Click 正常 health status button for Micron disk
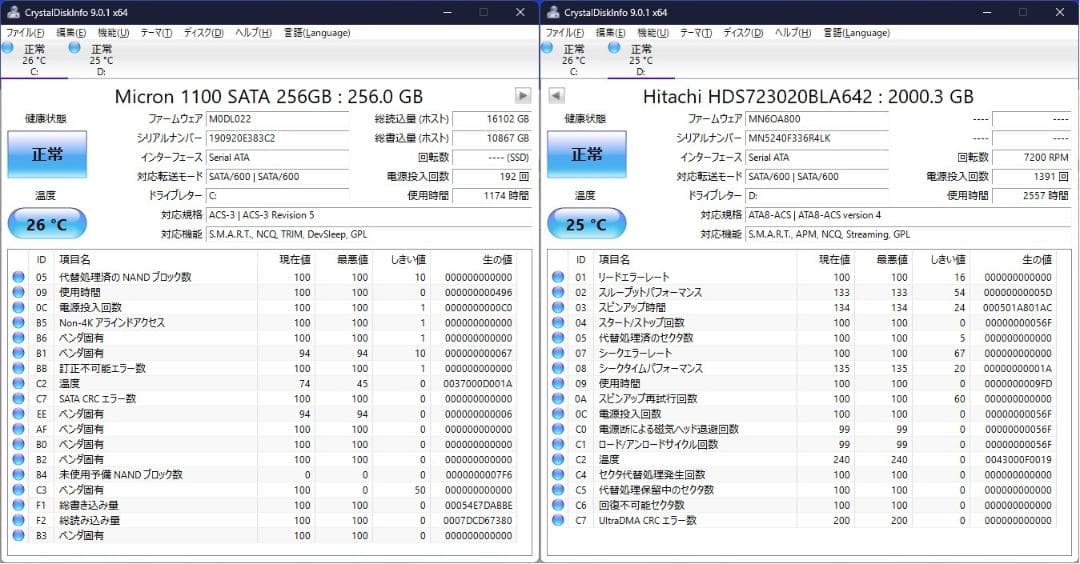The width and height of the screenshot is (1080, 564). point(47,154)
